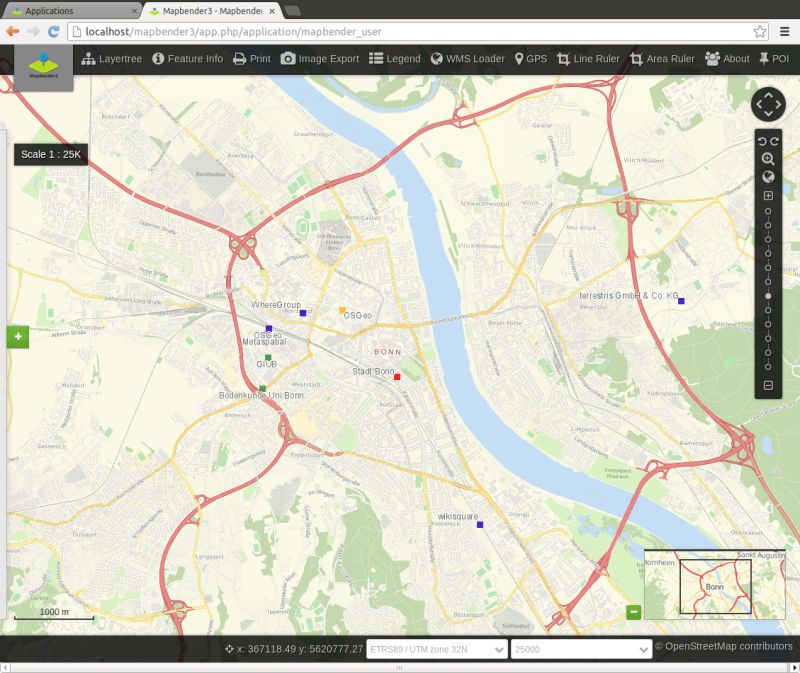Screen dimensions: 800x673
Task: Open the ETRS89 / UTM zone 32N projection dropdown
Action: [x=437, y=648]
